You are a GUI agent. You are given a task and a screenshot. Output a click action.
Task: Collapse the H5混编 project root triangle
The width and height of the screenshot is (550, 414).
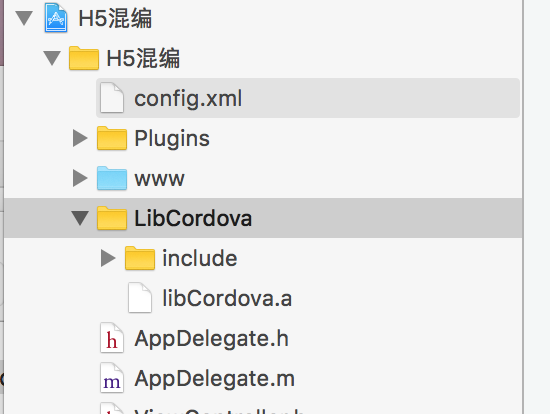point(24,18)
